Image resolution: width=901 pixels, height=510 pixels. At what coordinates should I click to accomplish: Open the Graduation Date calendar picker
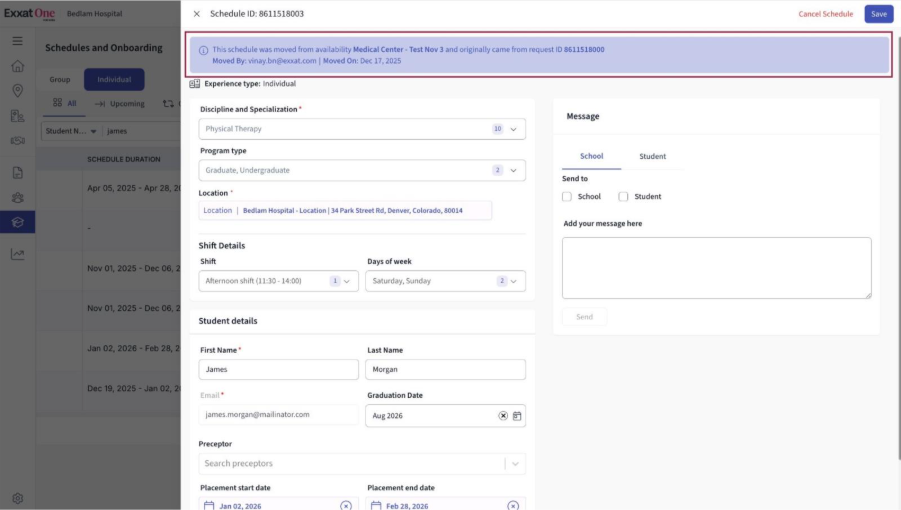[x=517, y=416]
